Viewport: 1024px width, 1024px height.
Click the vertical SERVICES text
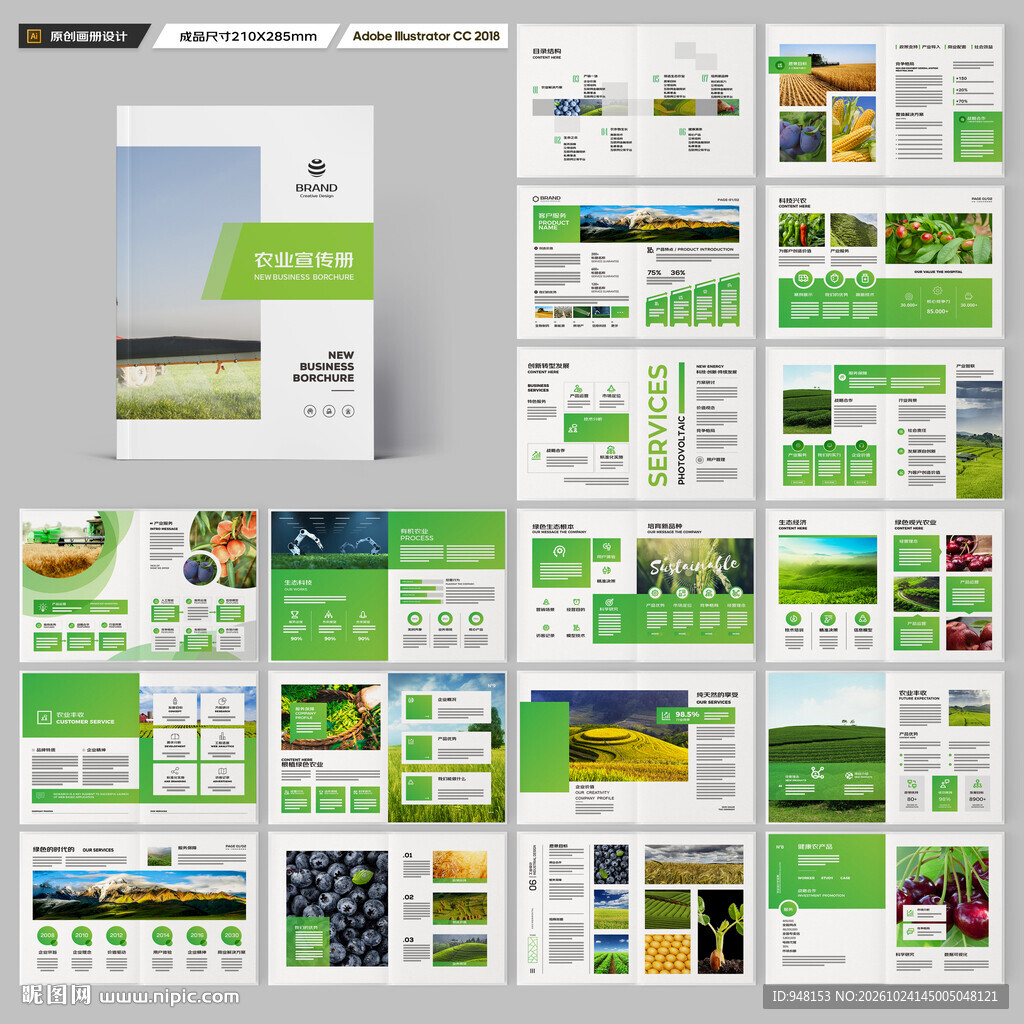pos(658,425)
